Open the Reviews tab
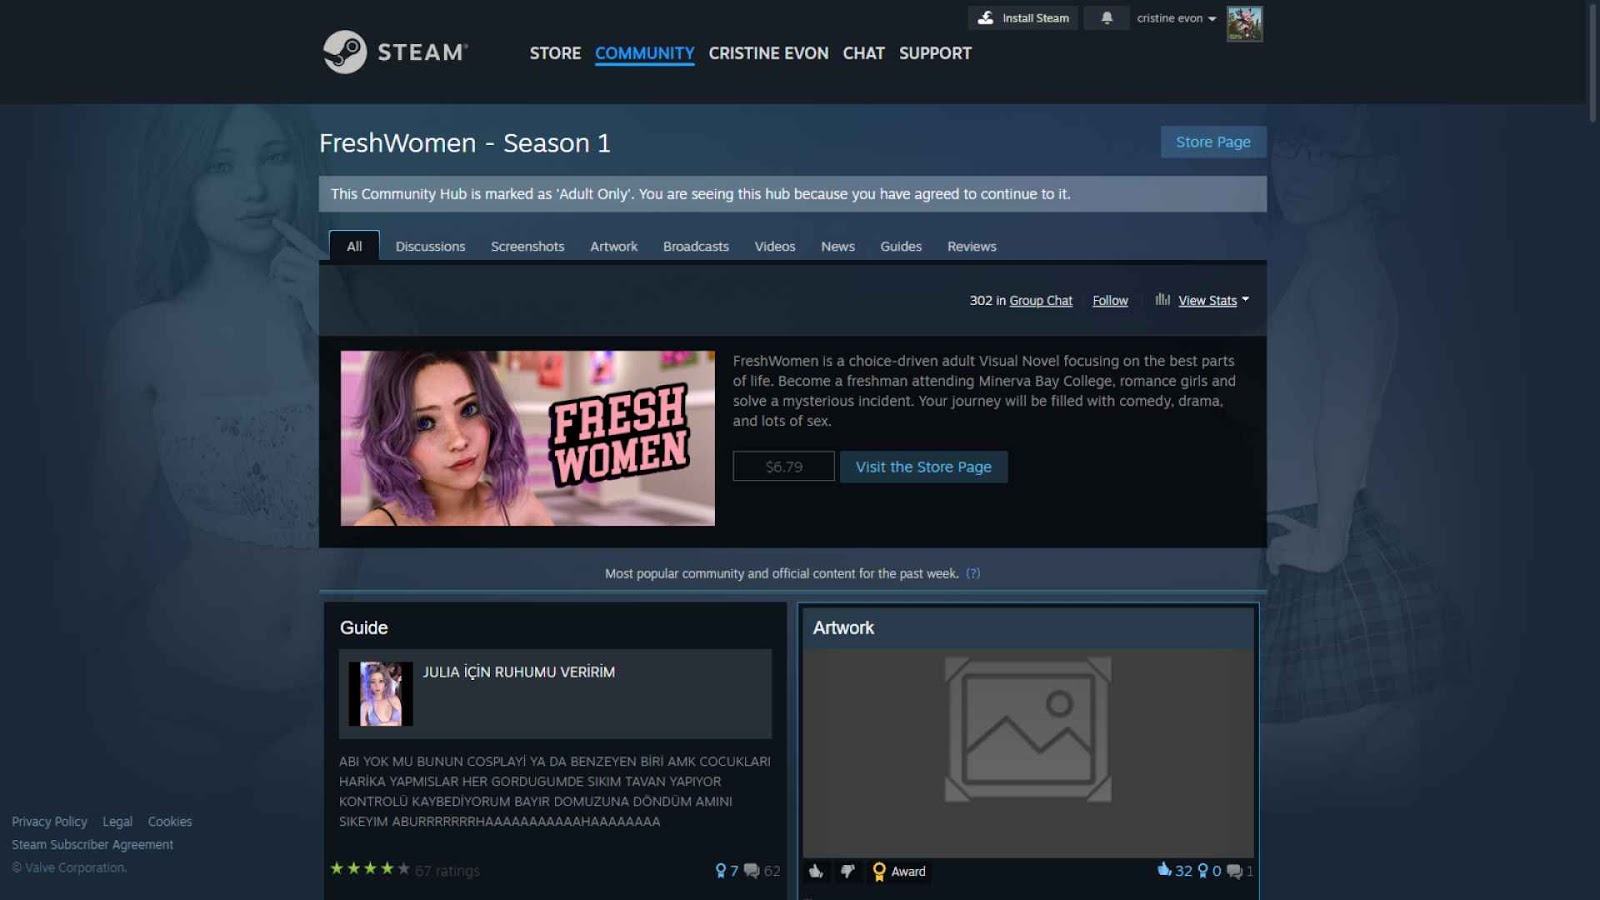The image size is (1600, 900). point(972,247)
